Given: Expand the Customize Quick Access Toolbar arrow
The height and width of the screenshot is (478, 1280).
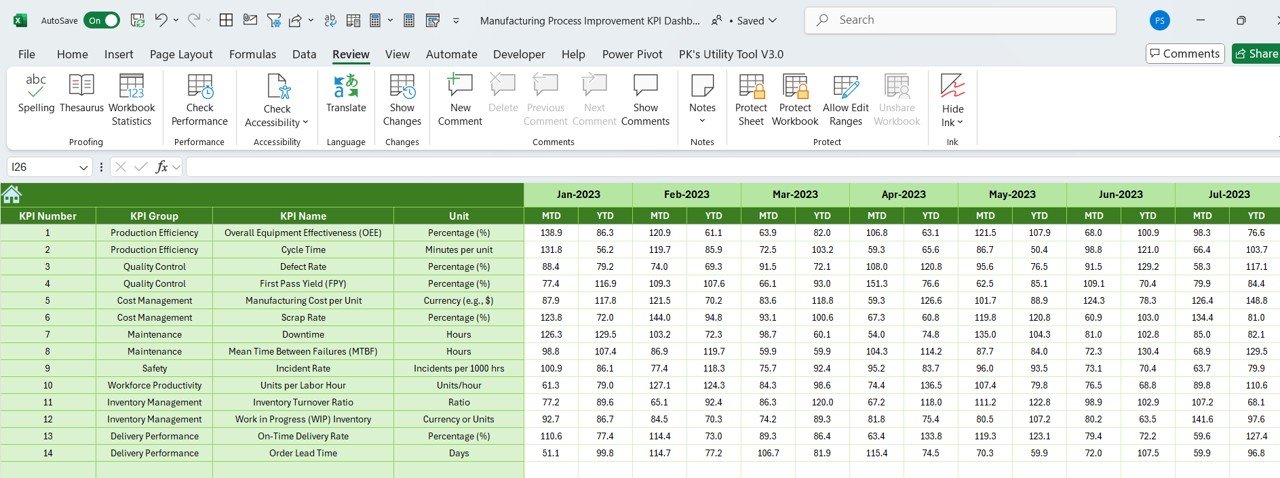Looking at the screenshot, I should point(457,20).
